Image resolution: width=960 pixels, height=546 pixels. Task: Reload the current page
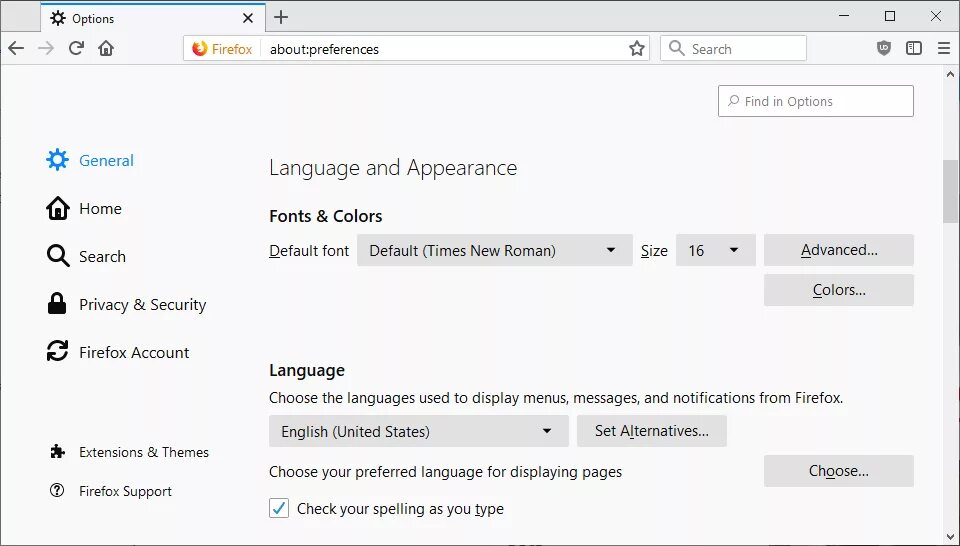coord(76,48)
